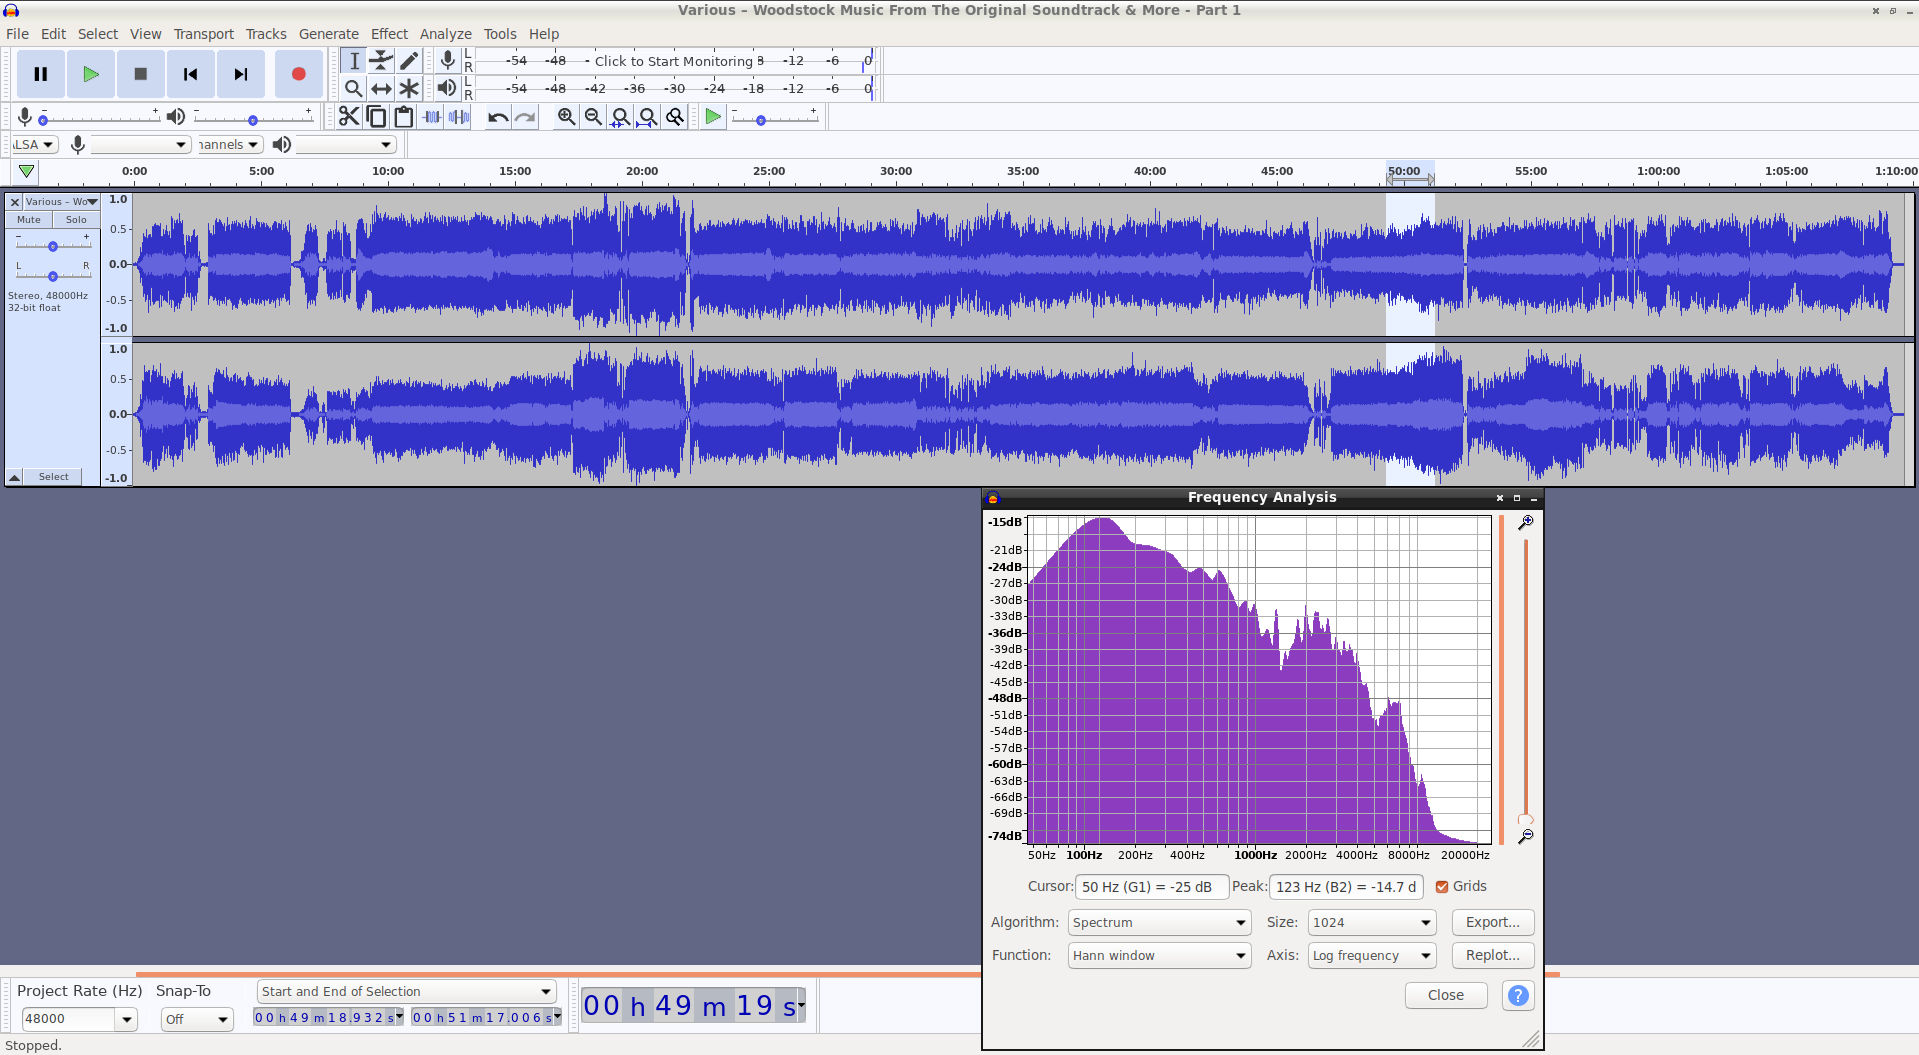
Task: Click Trim audio outside selection icon
Action: (432, 117)
